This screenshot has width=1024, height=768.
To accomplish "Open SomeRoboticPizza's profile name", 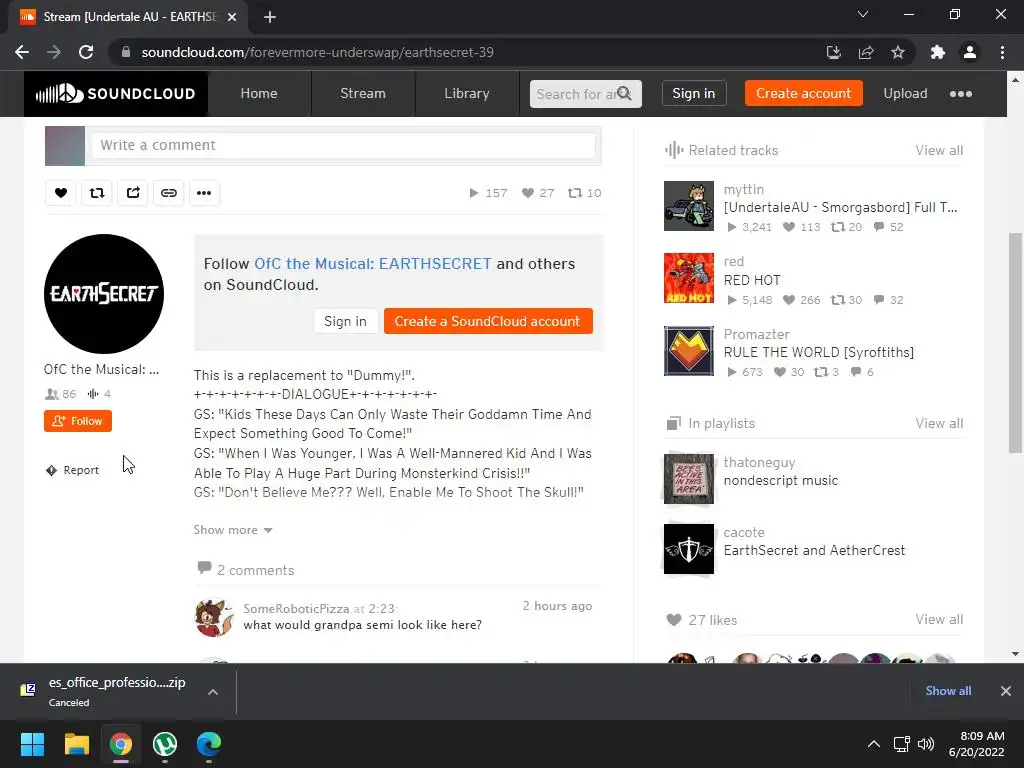I will (x=296, y=609).
